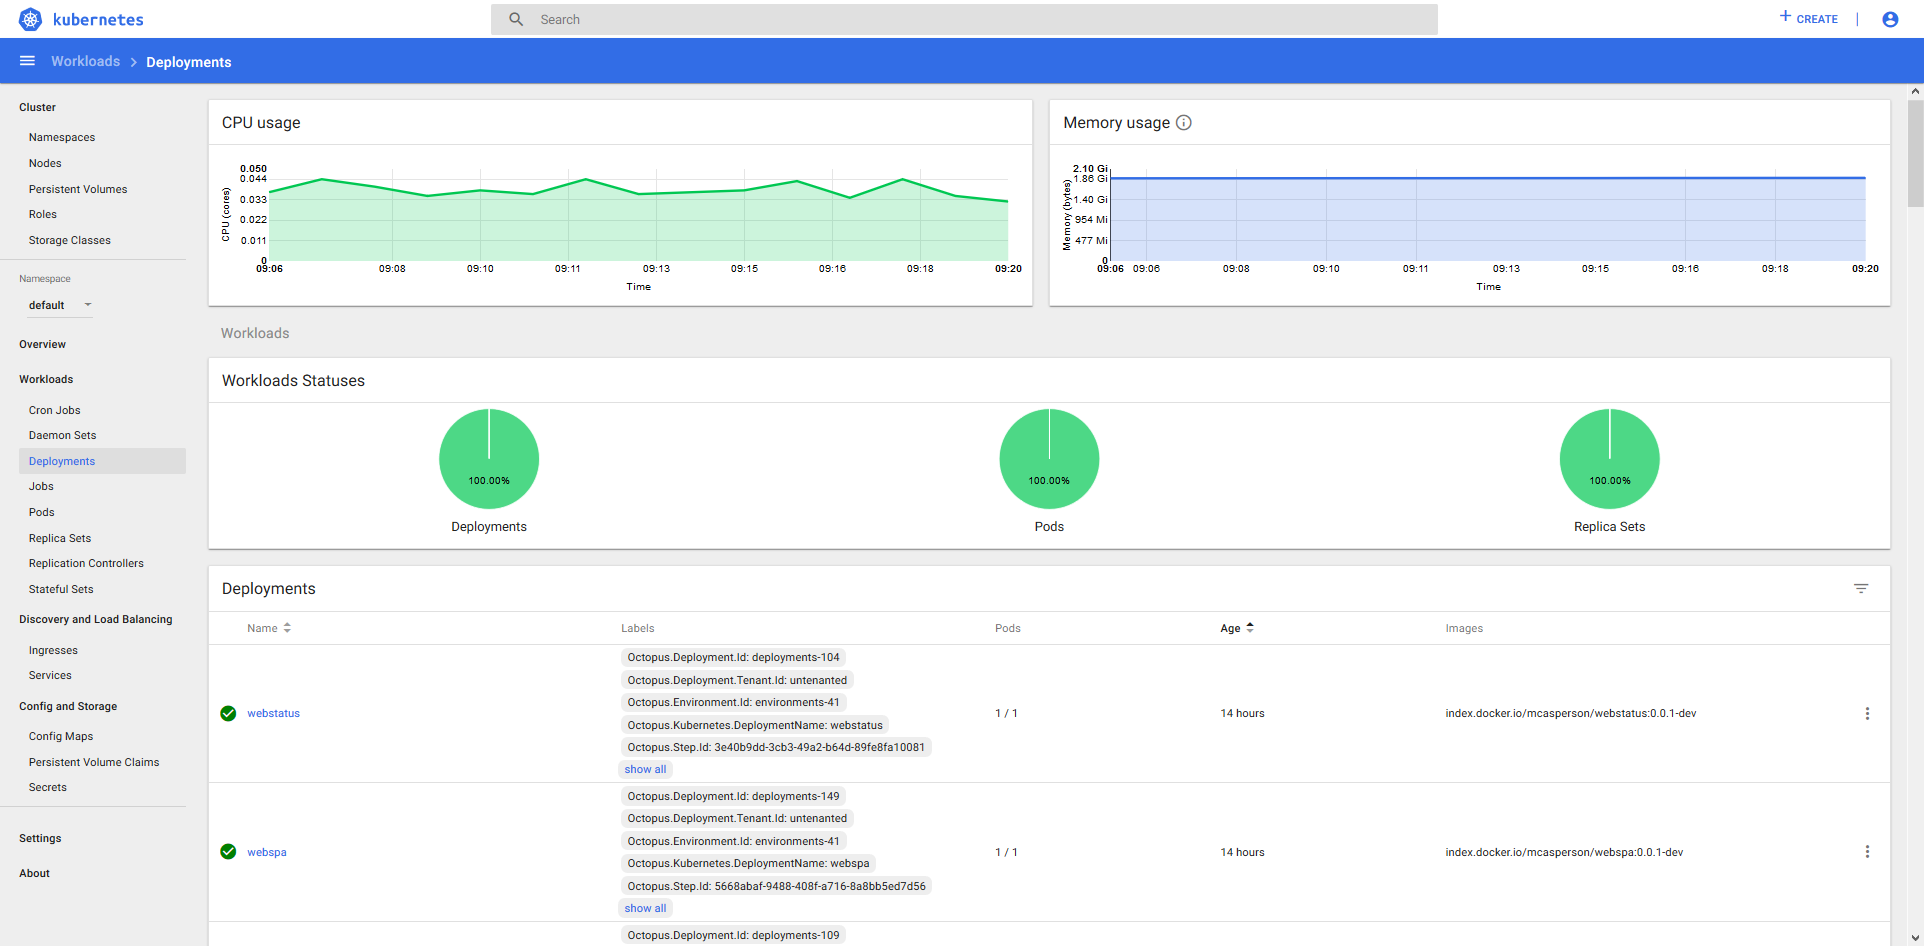The height and width of the screenshot is (946, 1924).
Task: Click the CREATE icon in the header
Action: click(x=1808, y=18)
